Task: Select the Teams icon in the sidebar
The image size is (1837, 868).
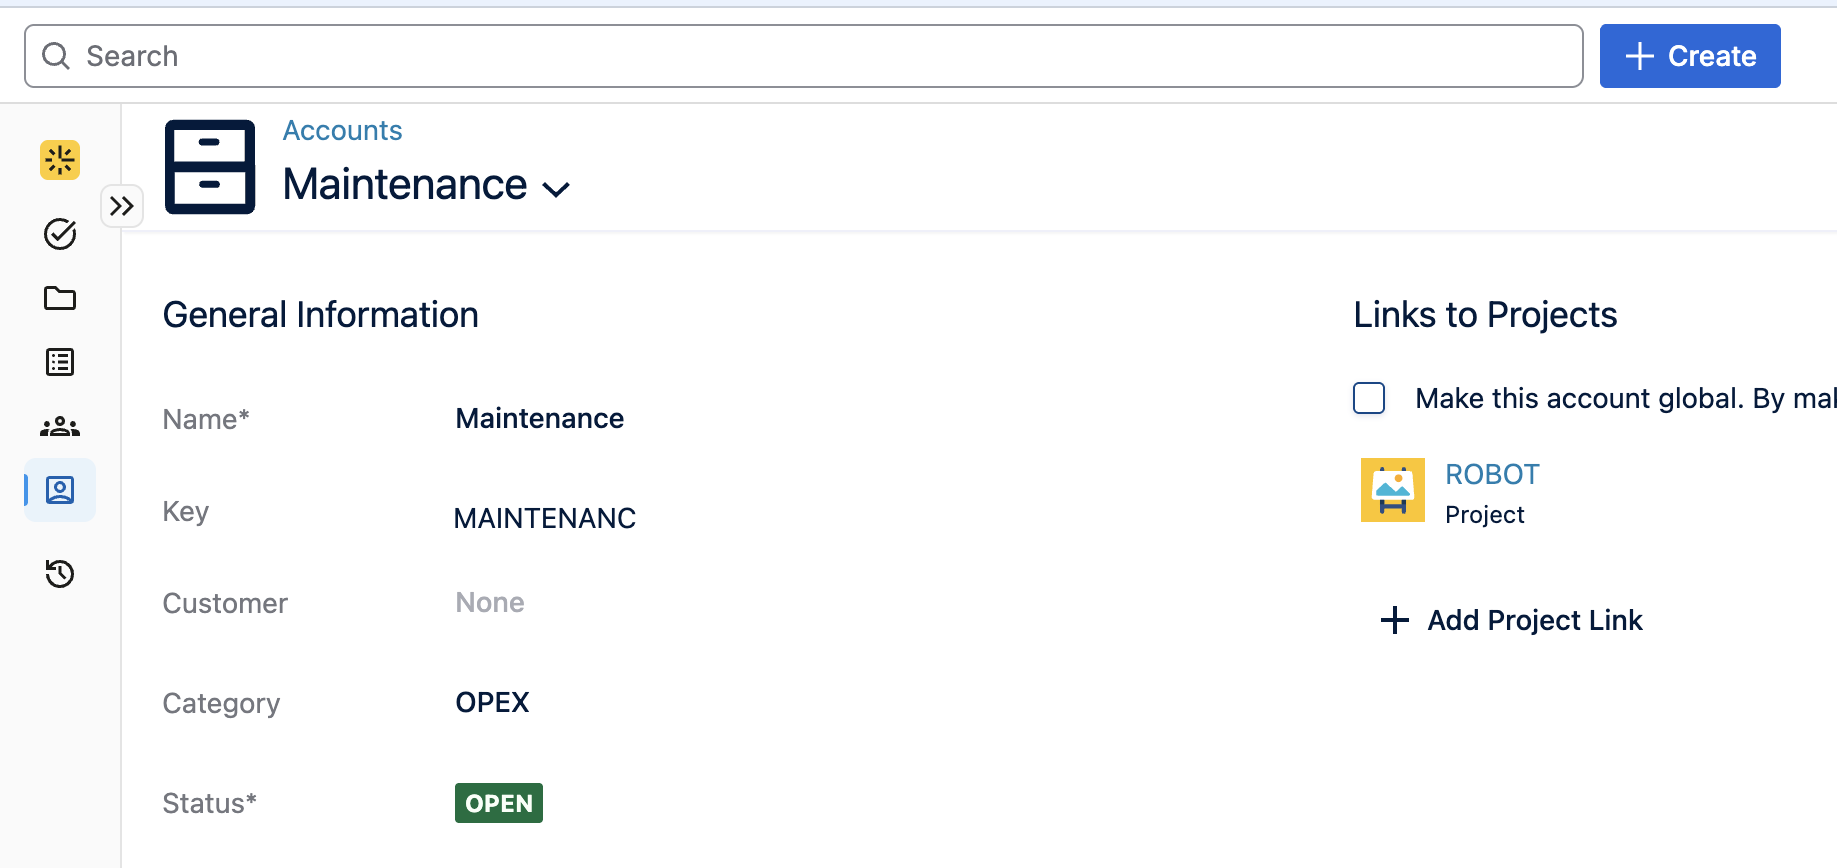Action: 59,426
